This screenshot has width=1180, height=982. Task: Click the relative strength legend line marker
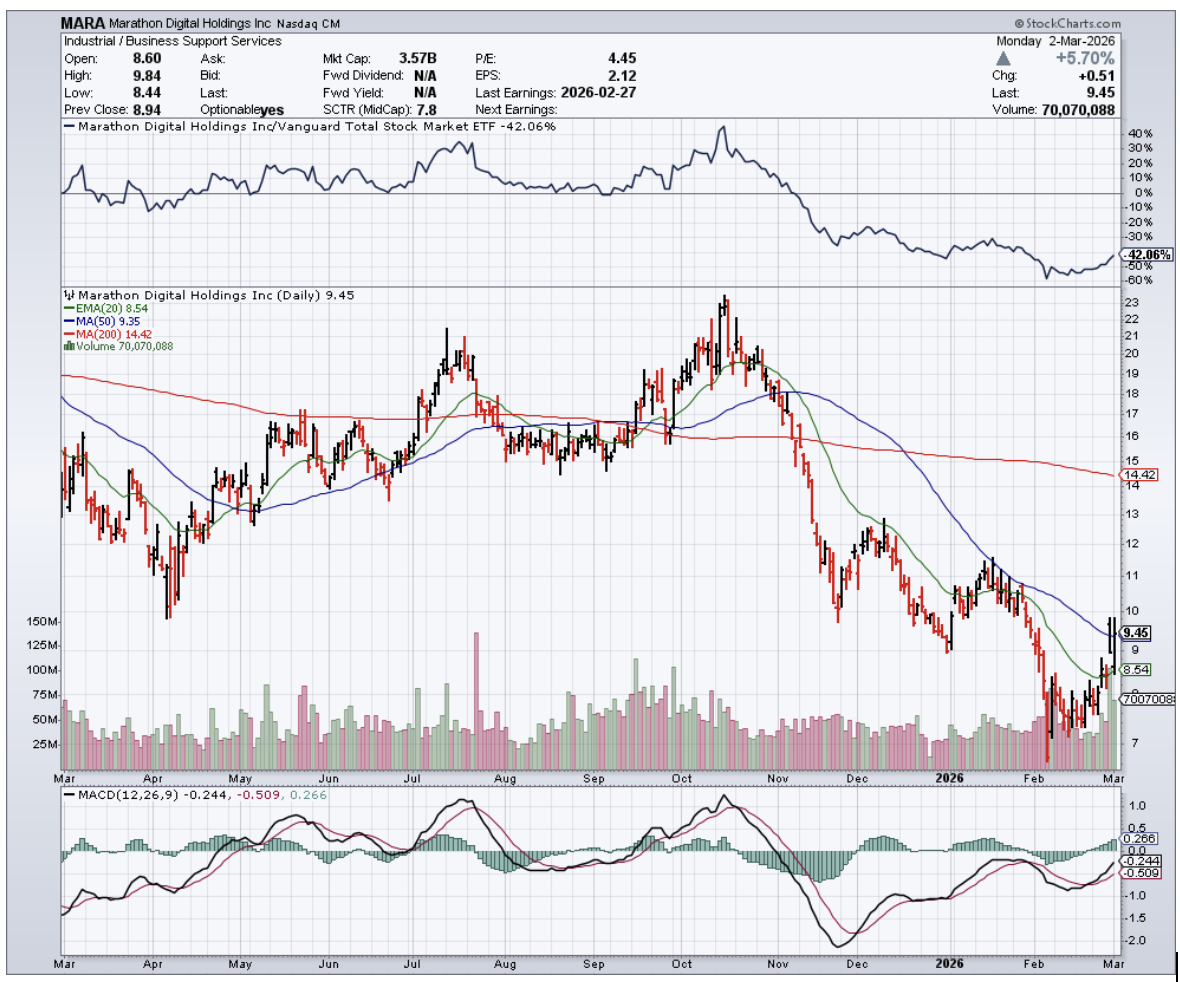tap(68, 127)
